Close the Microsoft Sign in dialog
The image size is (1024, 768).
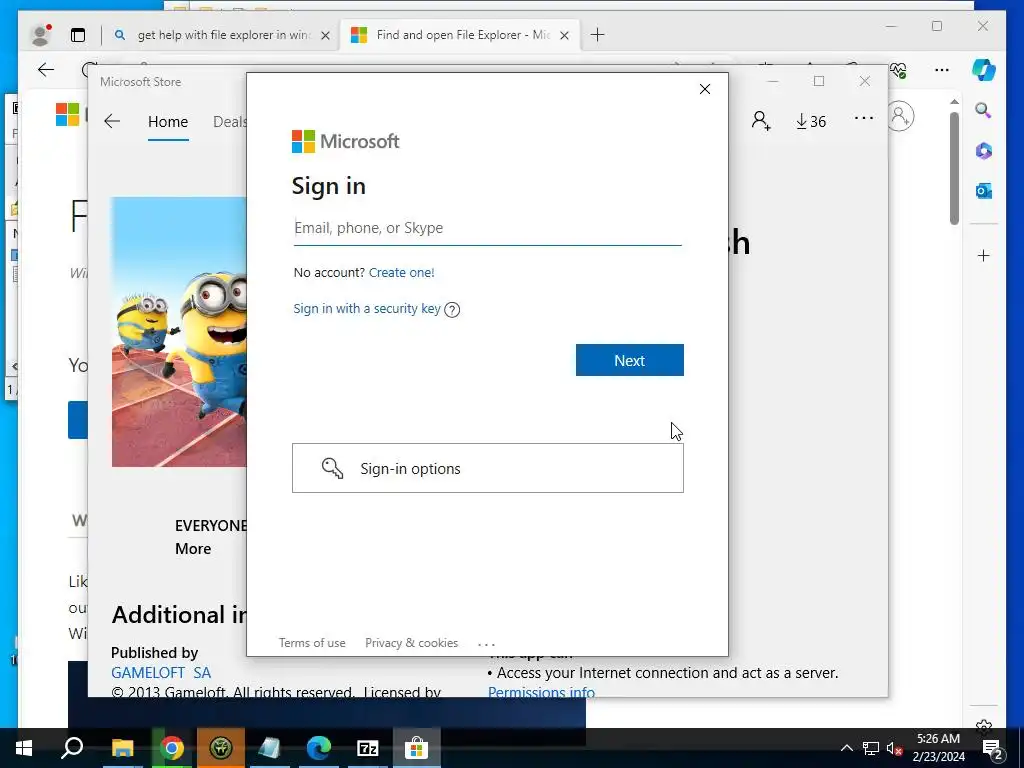pos(705,89)
